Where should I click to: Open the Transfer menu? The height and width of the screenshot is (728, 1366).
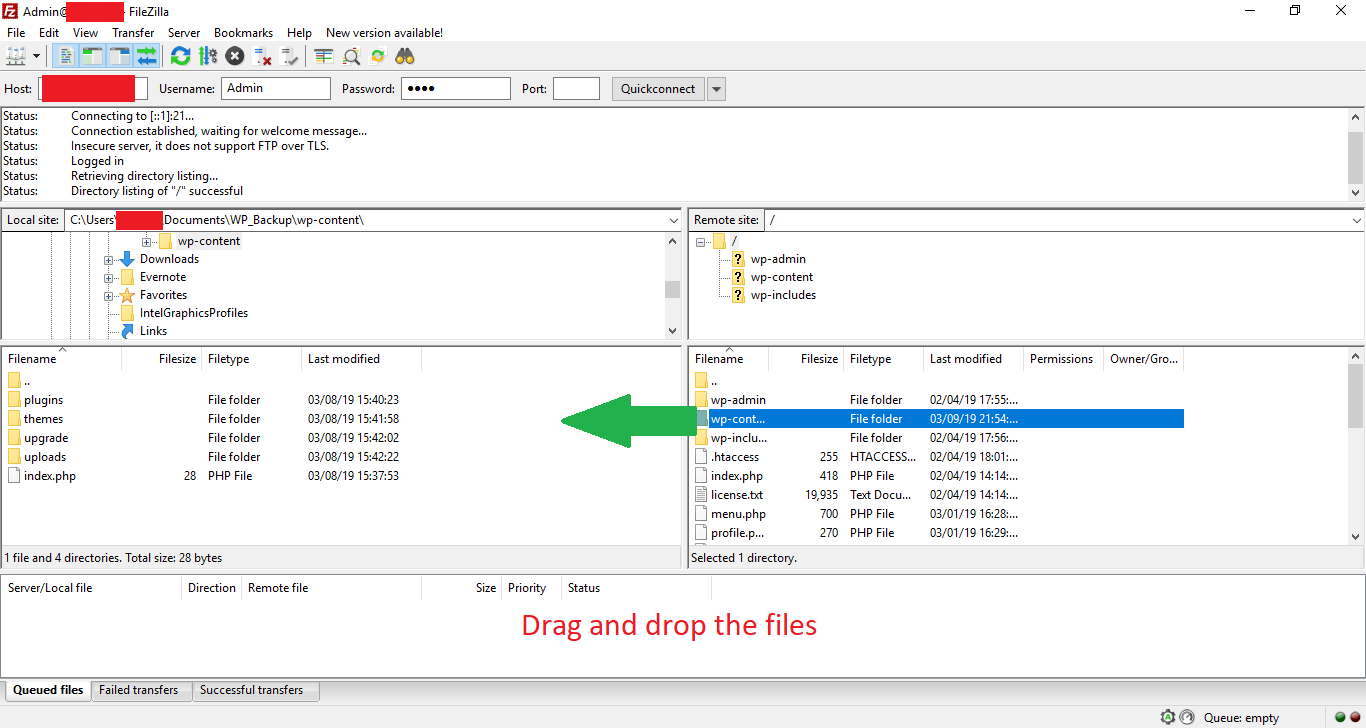tap(133, 32)
